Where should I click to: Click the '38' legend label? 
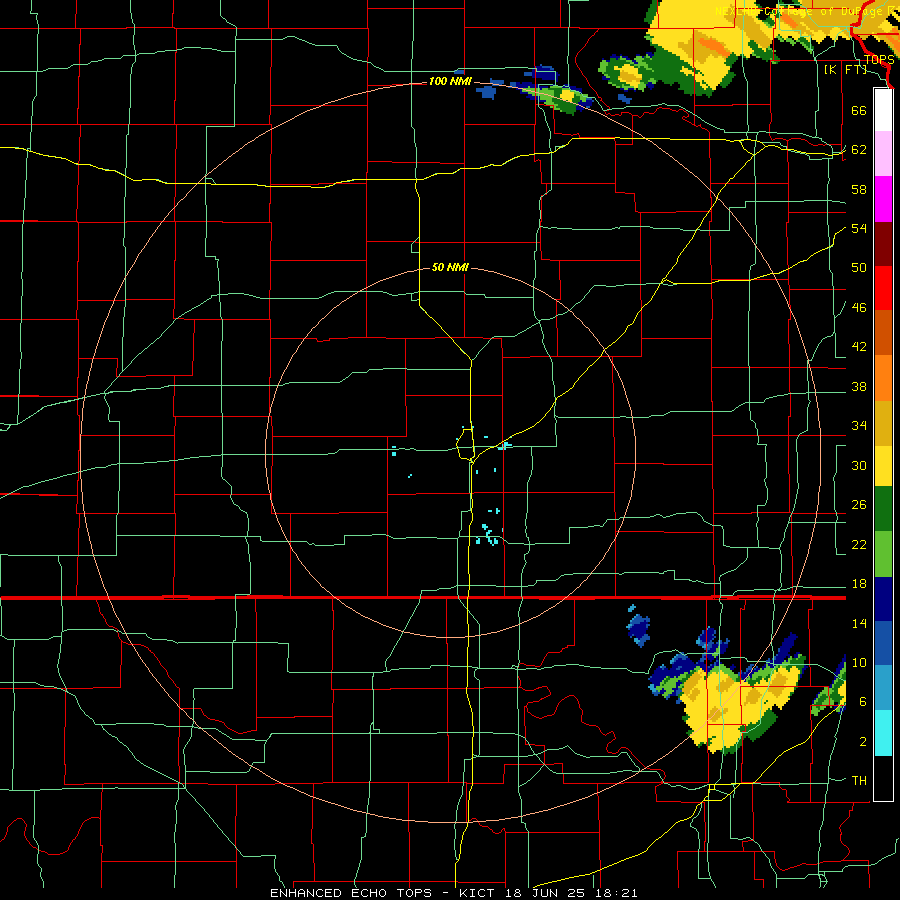(x=859, y=386)
